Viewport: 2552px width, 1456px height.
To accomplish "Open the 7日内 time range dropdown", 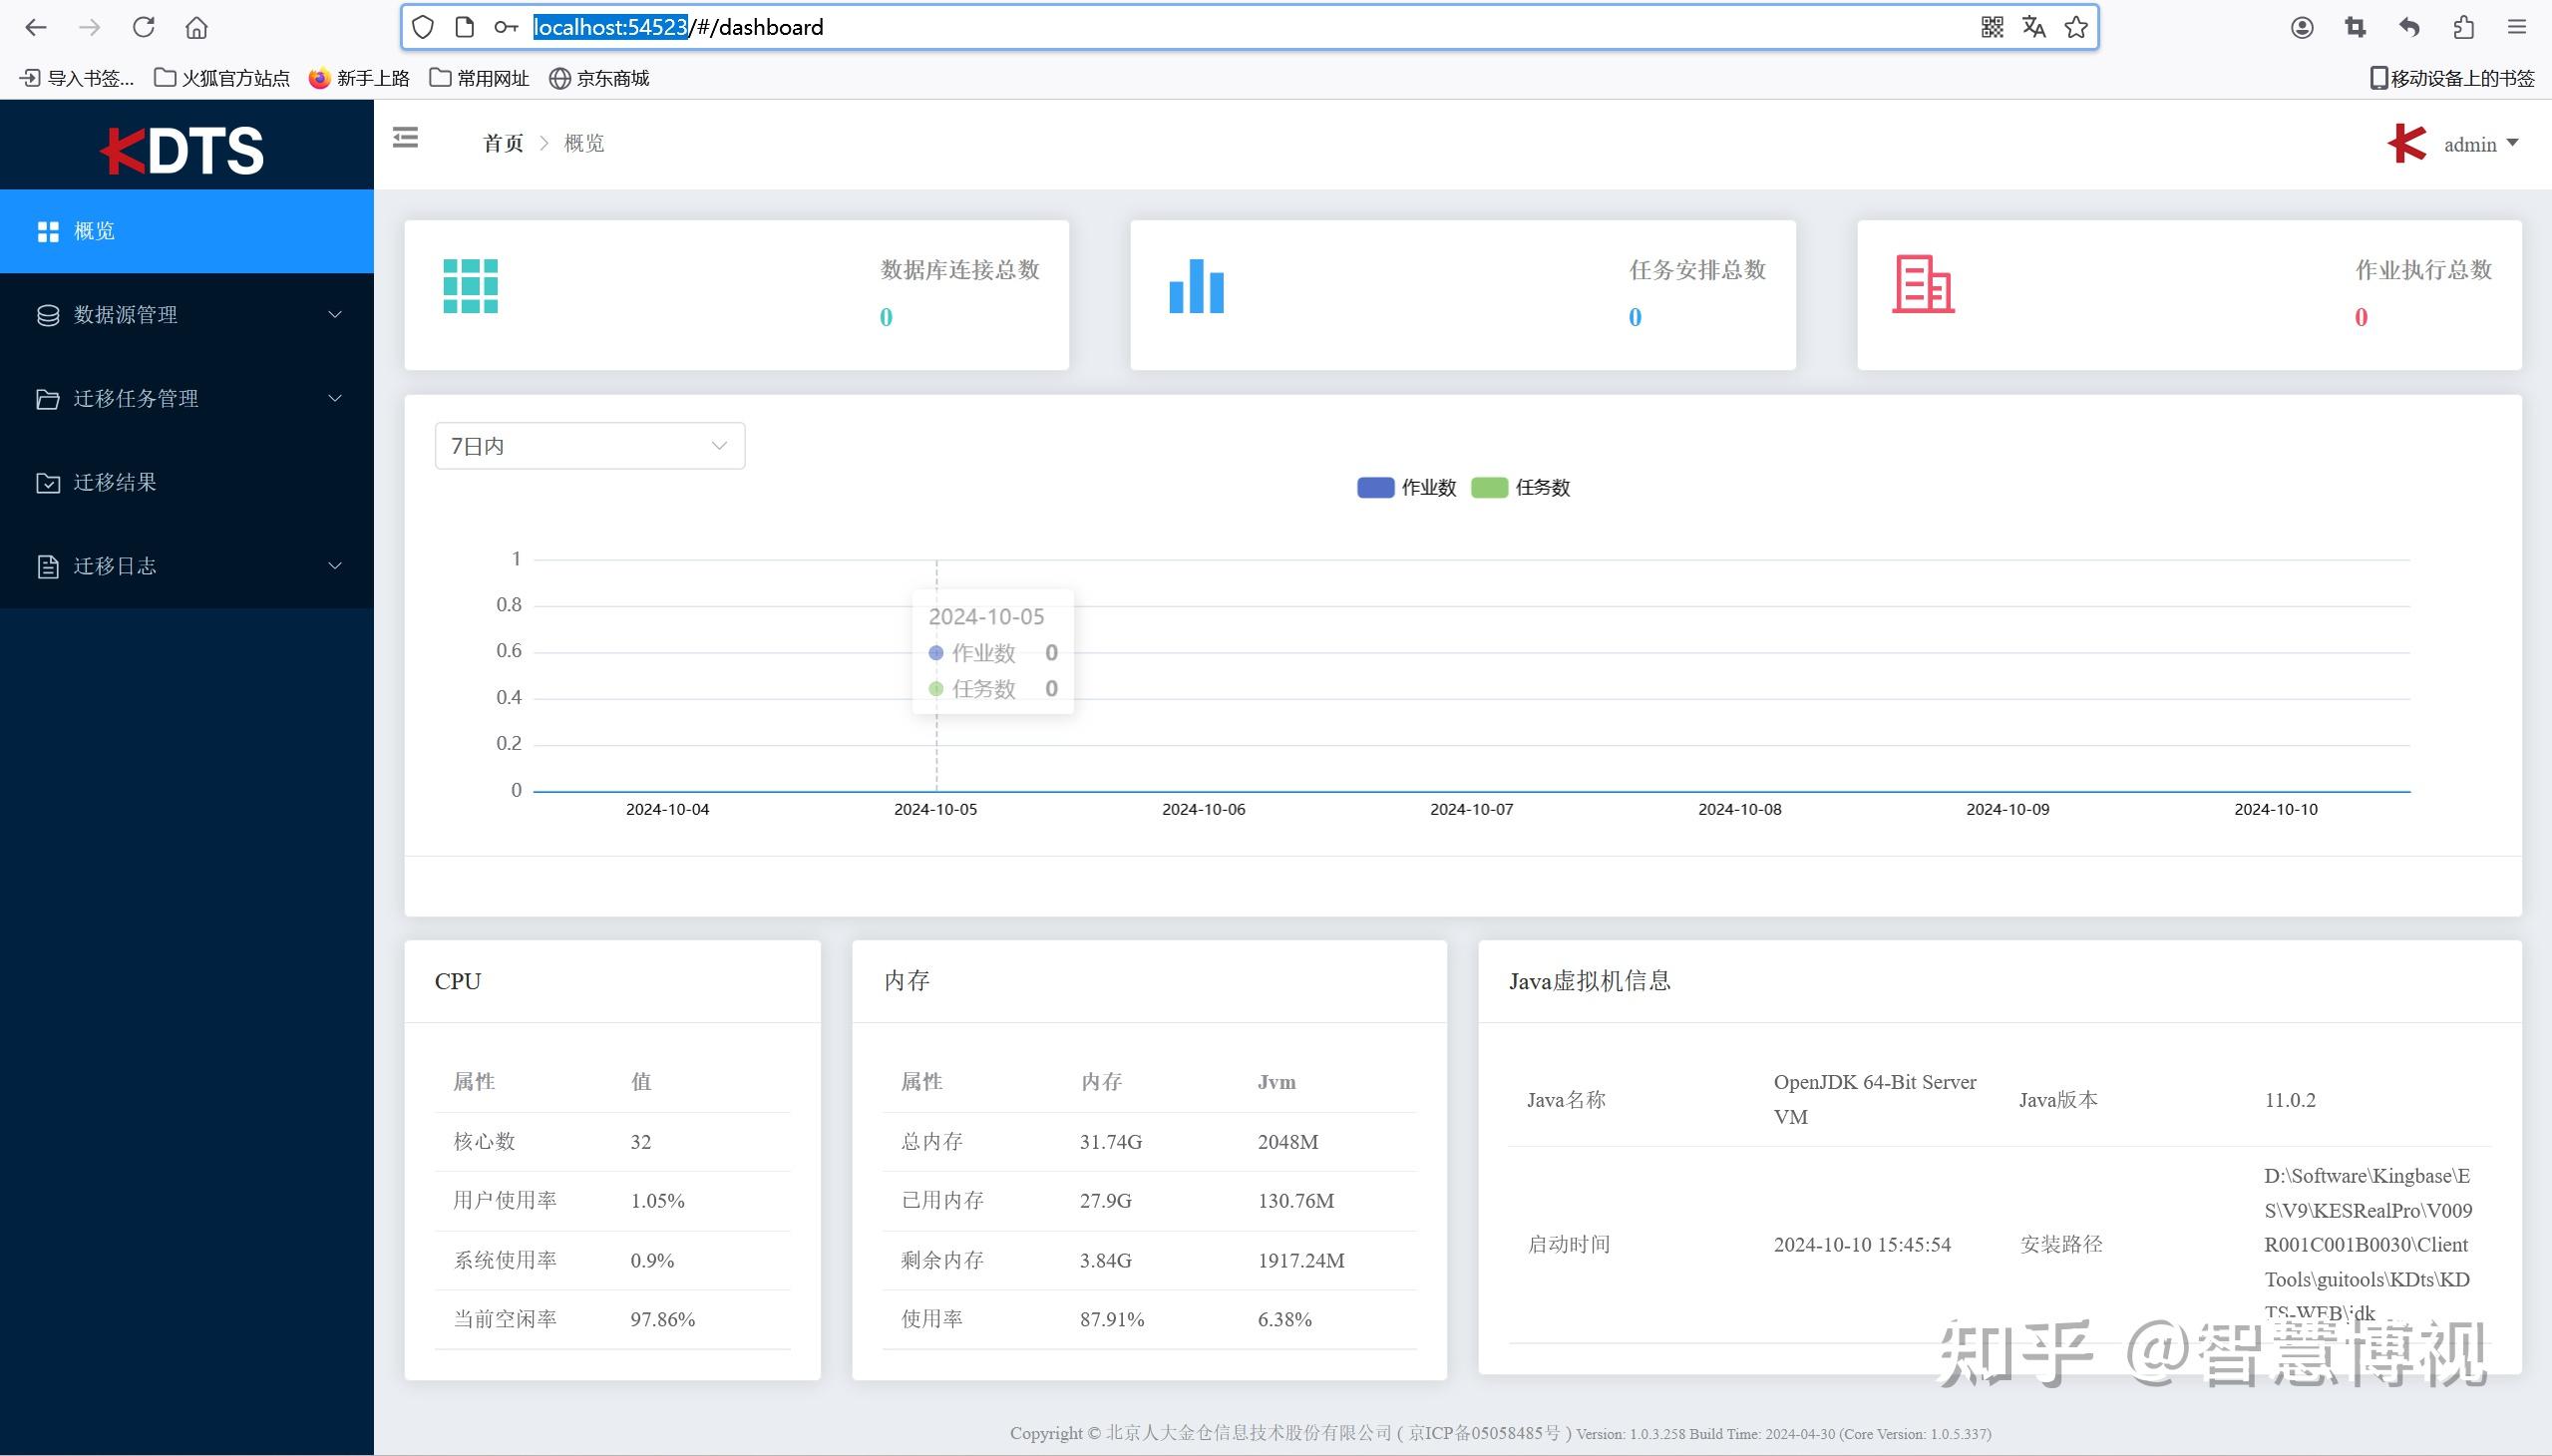I will [589, 446].
